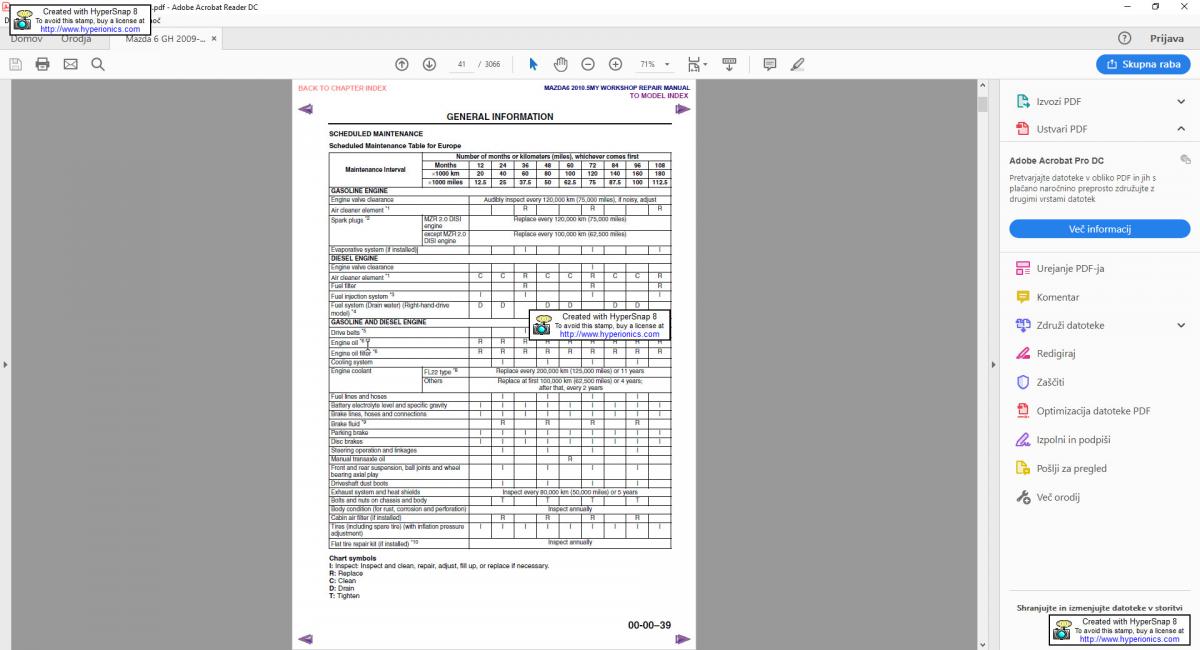Click the Chart symbols heading
Image resolution: width=1200 pixels, height=650 pixels.
(x=353, y=558)
